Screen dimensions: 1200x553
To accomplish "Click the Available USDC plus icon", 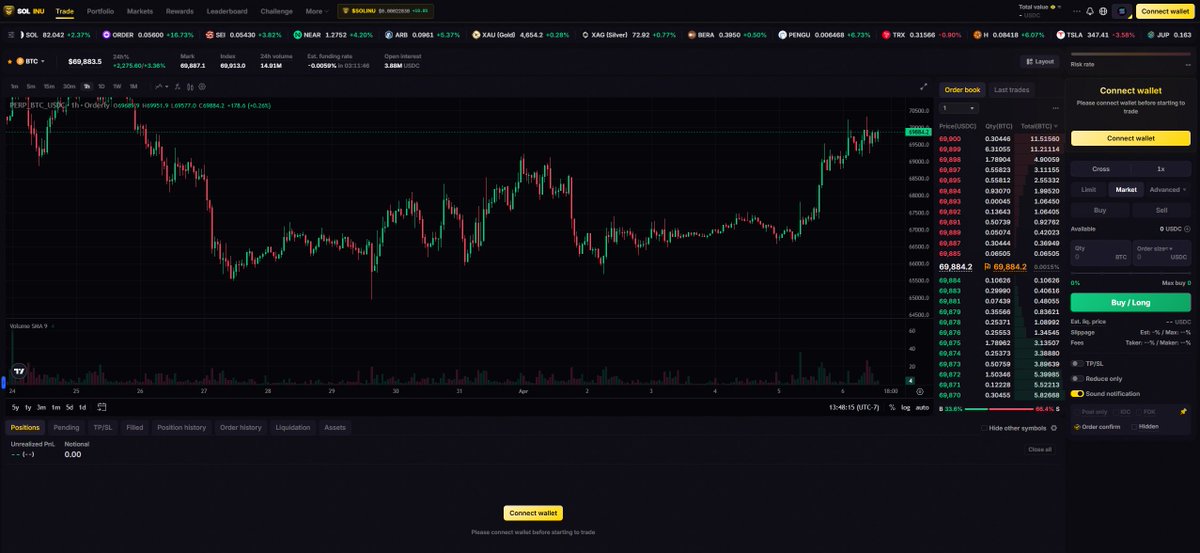I will click(1187, 229).
